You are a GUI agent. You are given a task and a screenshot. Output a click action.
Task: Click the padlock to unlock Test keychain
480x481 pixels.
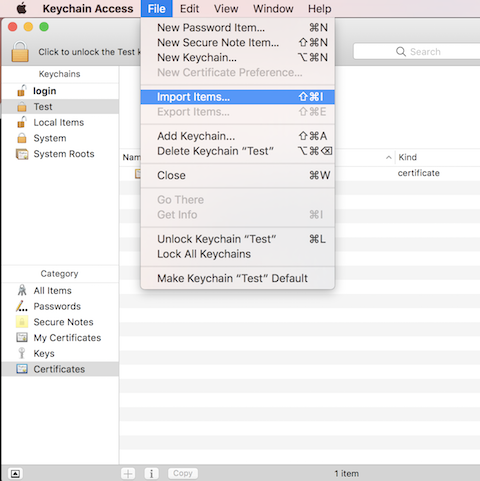[x=20, y=51]
